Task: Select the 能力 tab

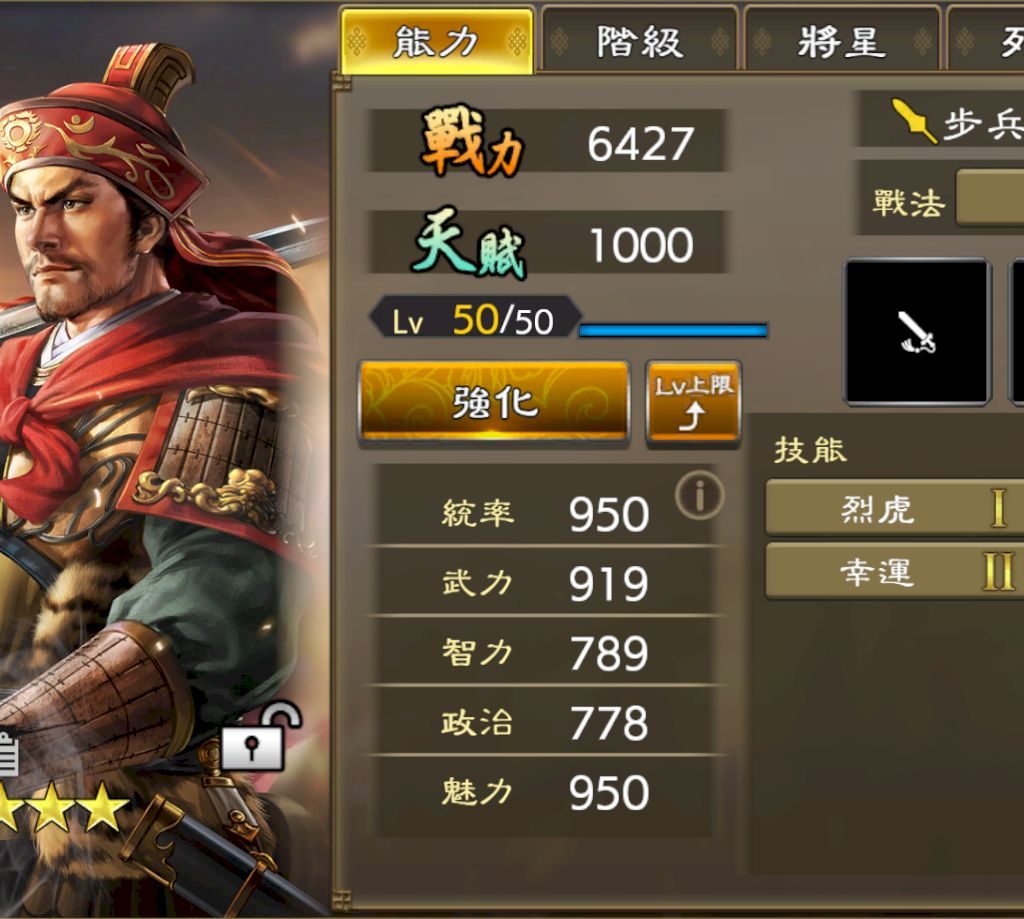Action: [x=436, y=40]
